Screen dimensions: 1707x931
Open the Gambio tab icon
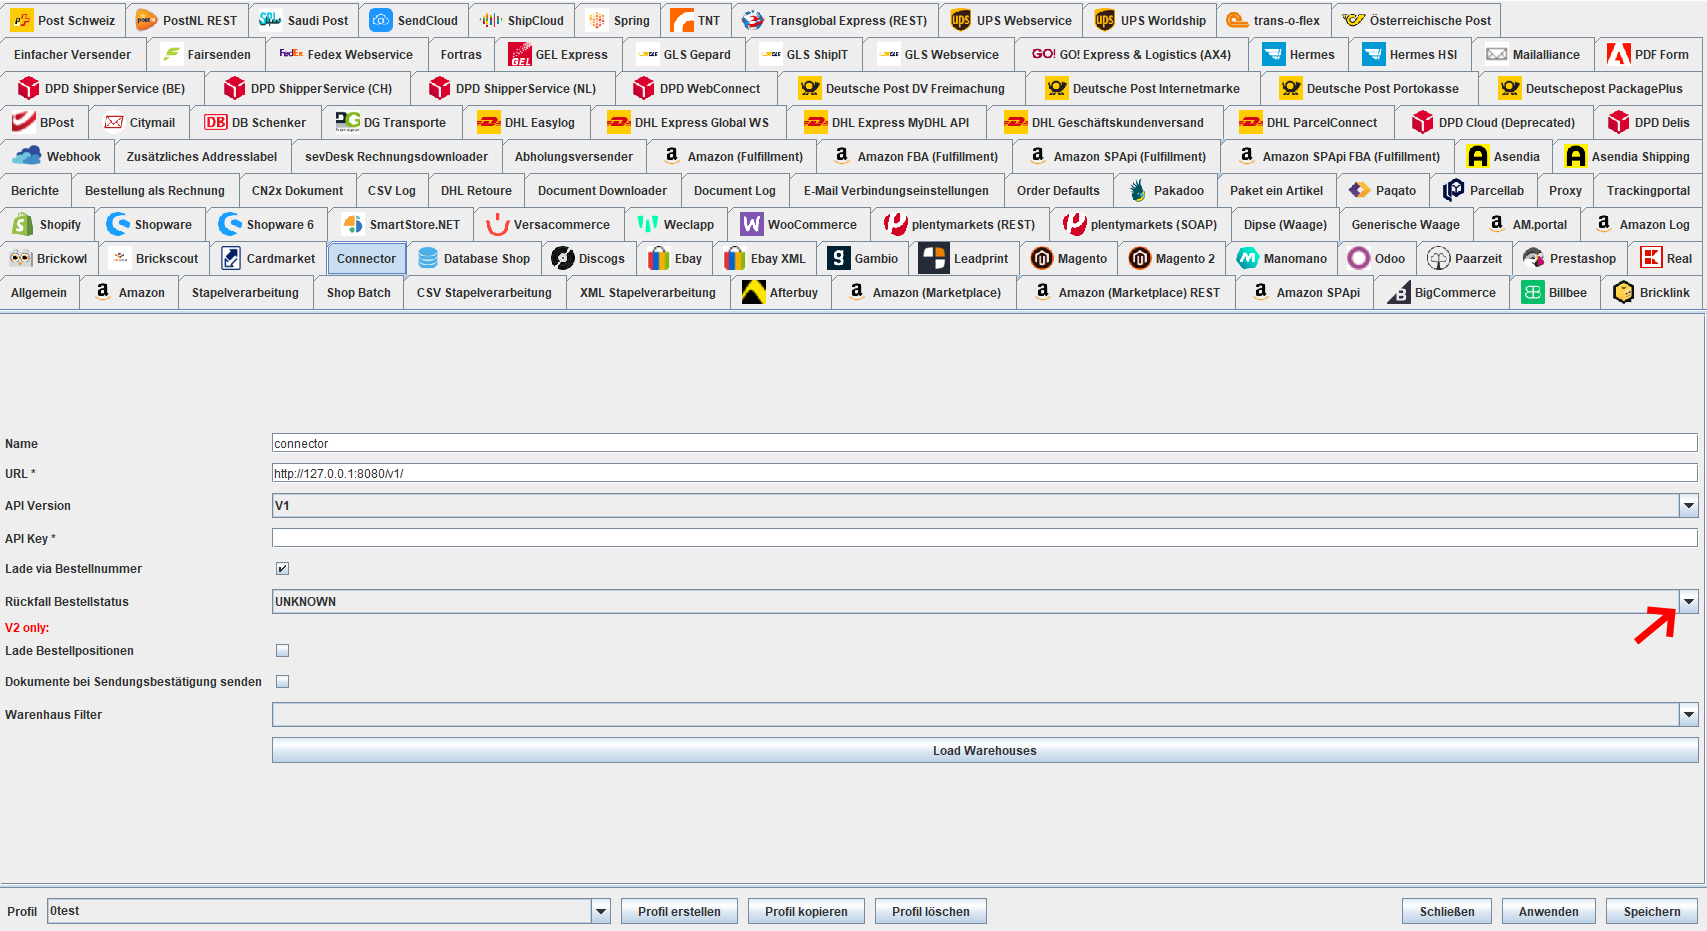839,258
